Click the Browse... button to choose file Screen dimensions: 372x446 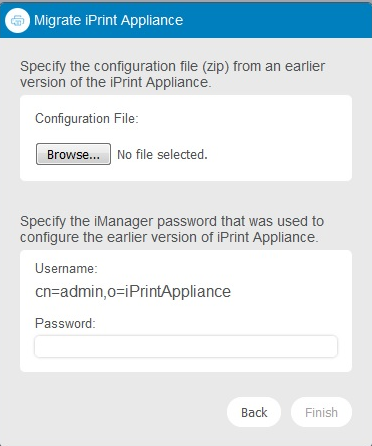73,154
